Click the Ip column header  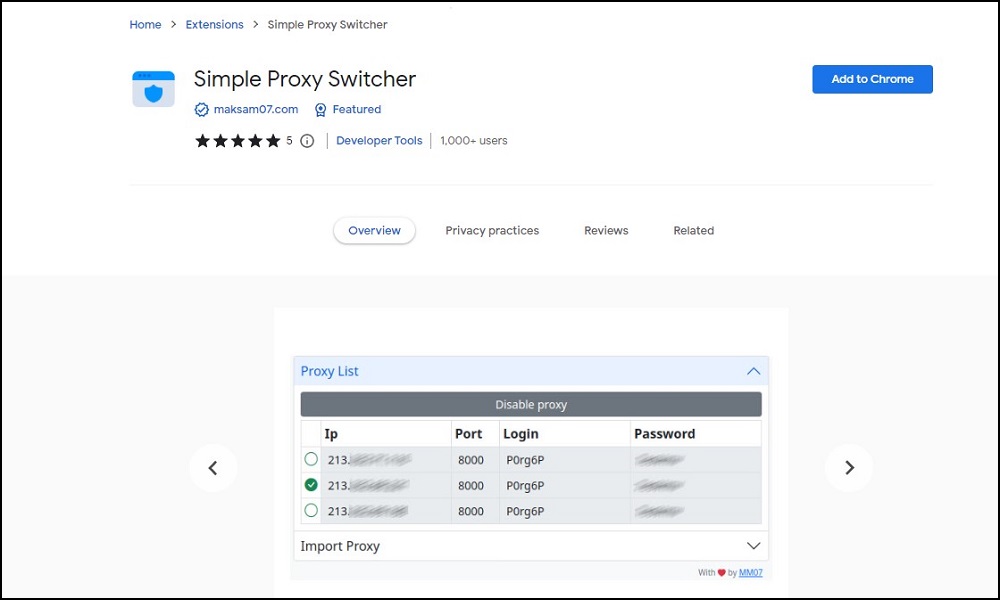(x=331, y=434)
